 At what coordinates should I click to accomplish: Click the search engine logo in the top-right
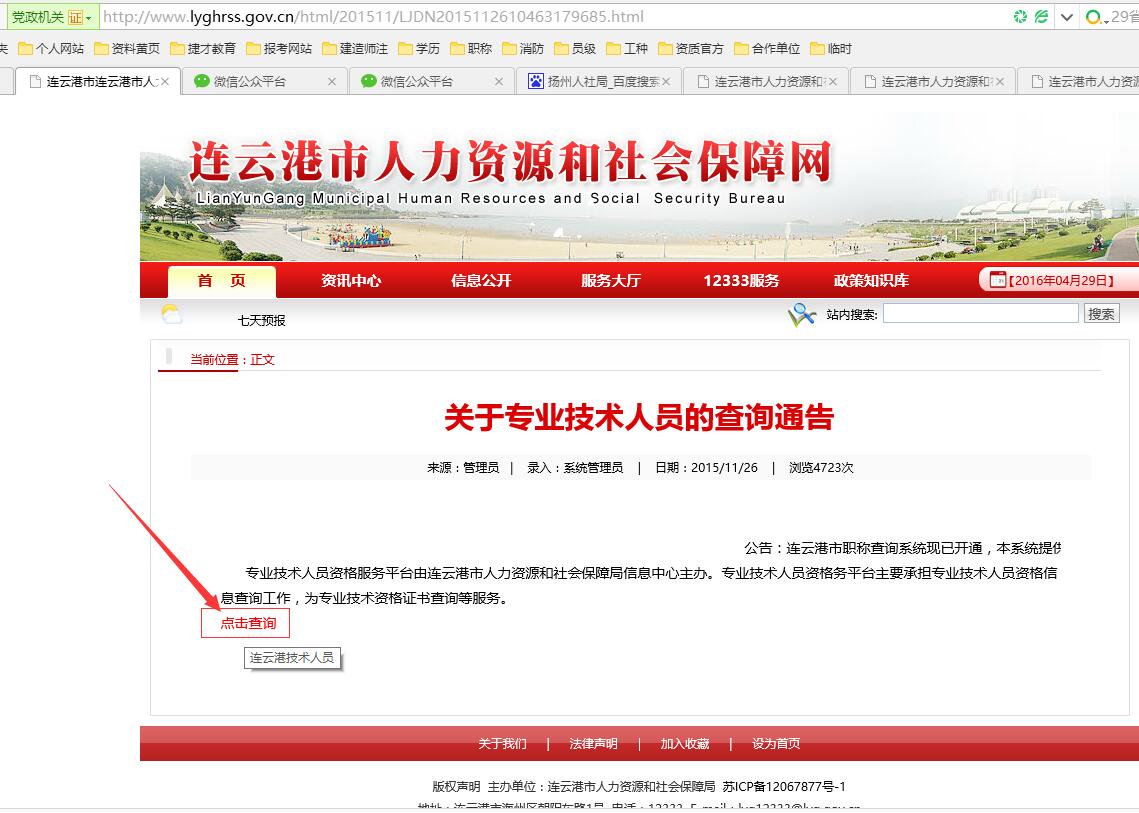point(1094,16)
